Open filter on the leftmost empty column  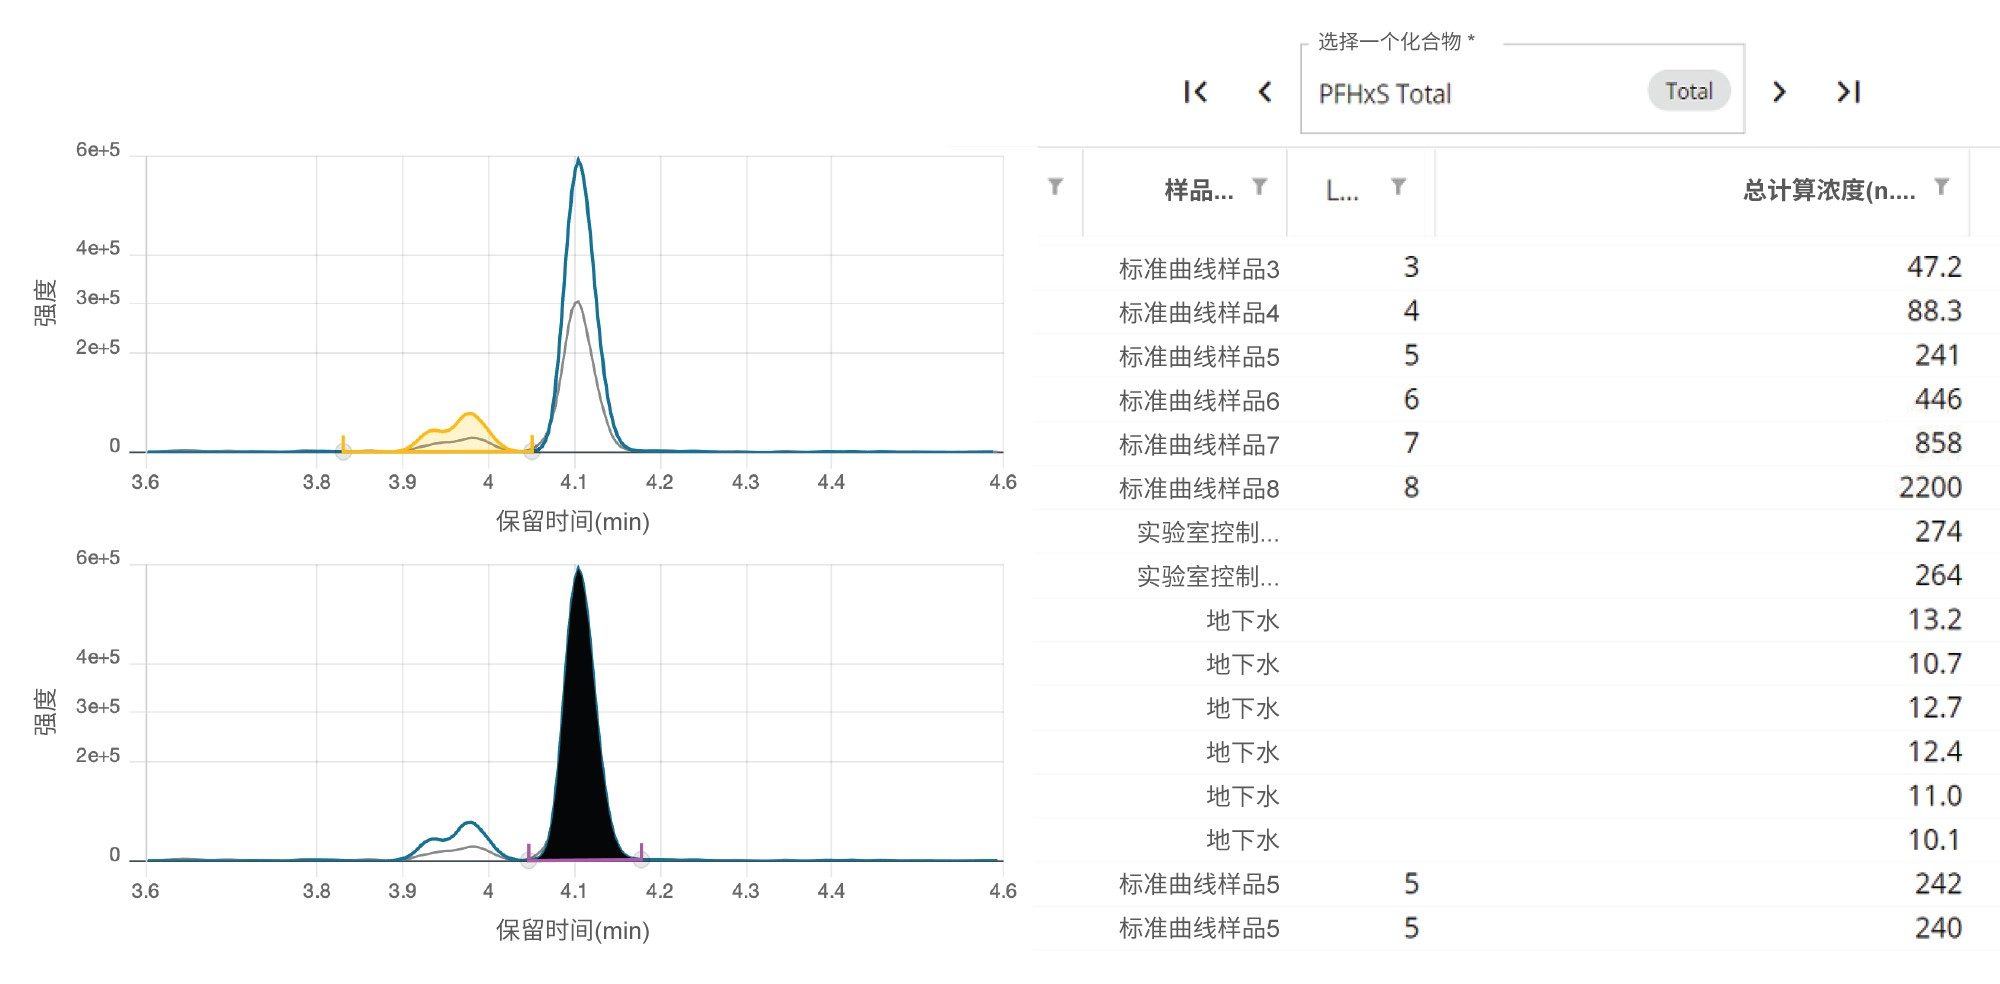pyautogui.click(x=1055, y=187)
